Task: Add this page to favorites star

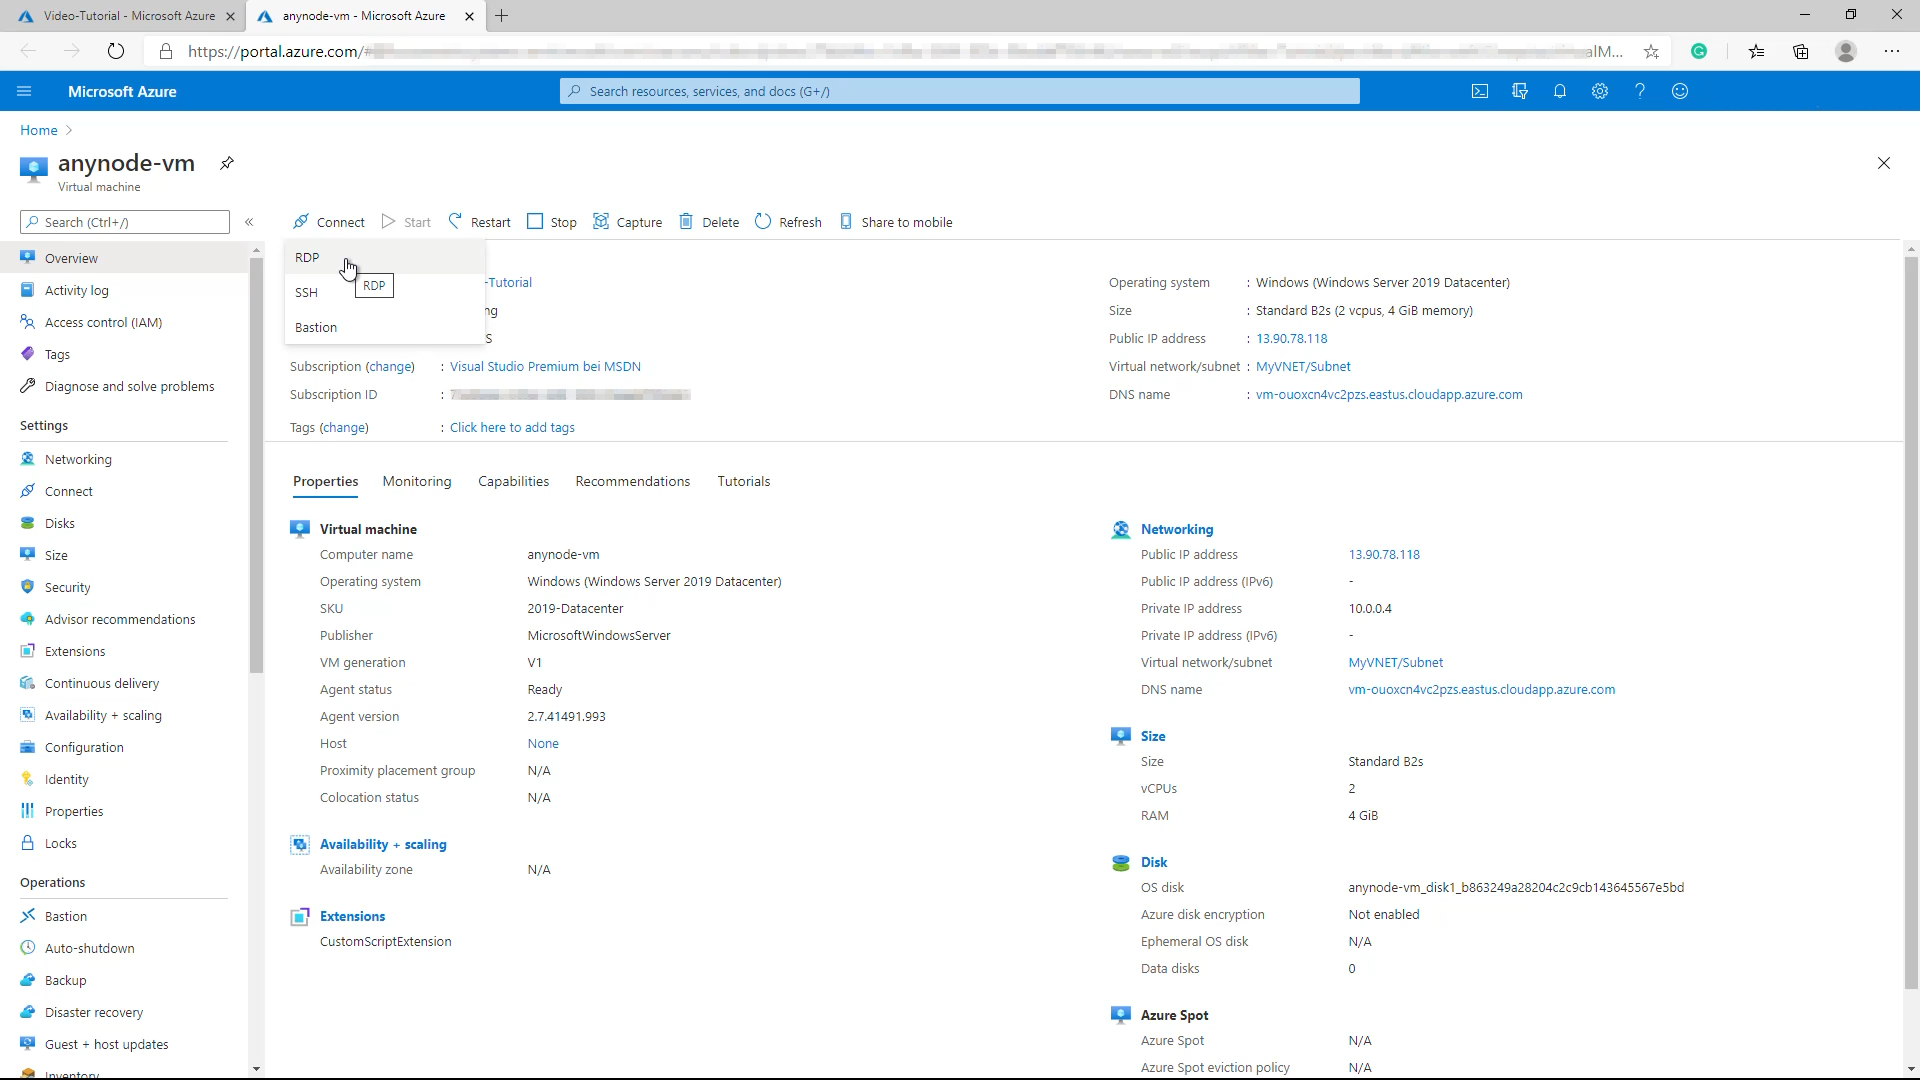Action: [x=1651, y=51]
